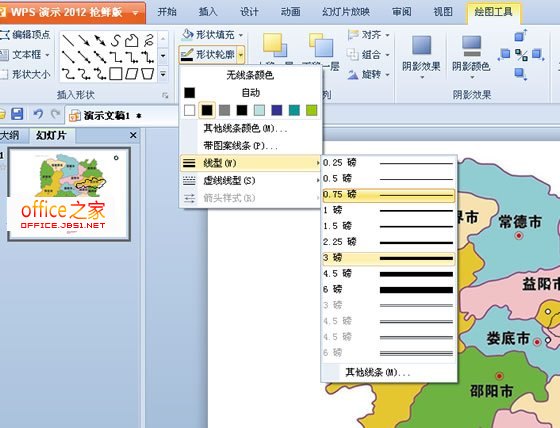Click the bring forward 上移一层 icon
The width and height of the screenshot is (560, 428).
(275, 46)
